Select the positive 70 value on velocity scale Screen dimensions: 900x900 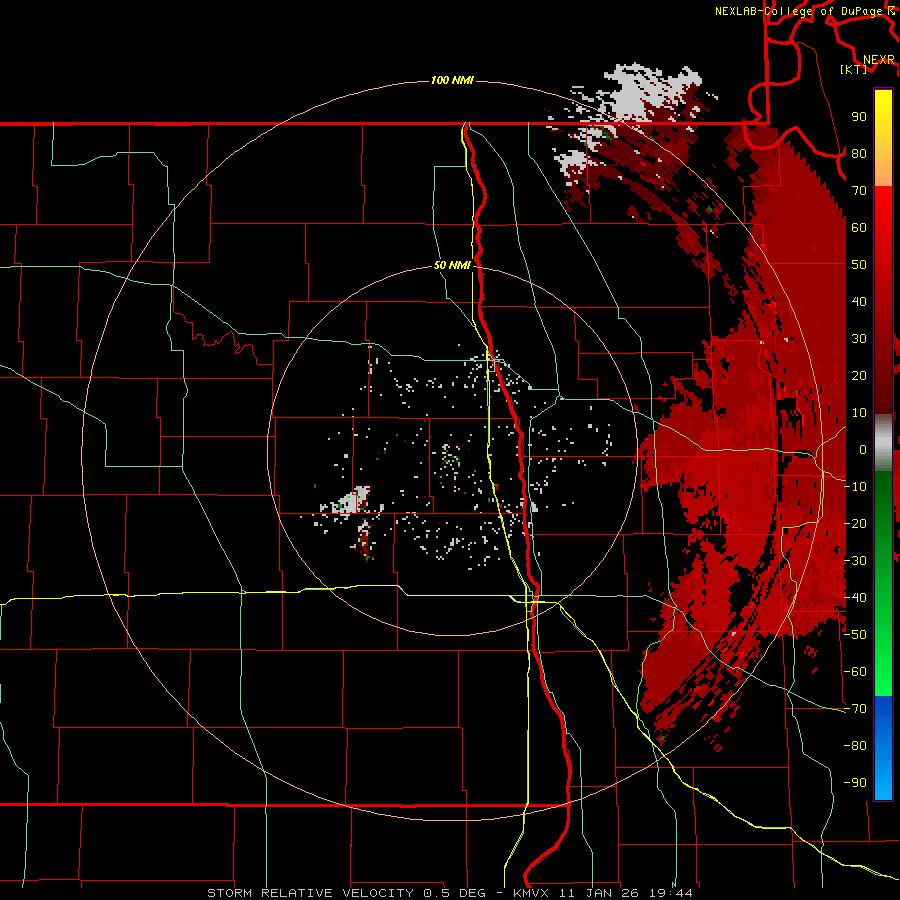859,191
